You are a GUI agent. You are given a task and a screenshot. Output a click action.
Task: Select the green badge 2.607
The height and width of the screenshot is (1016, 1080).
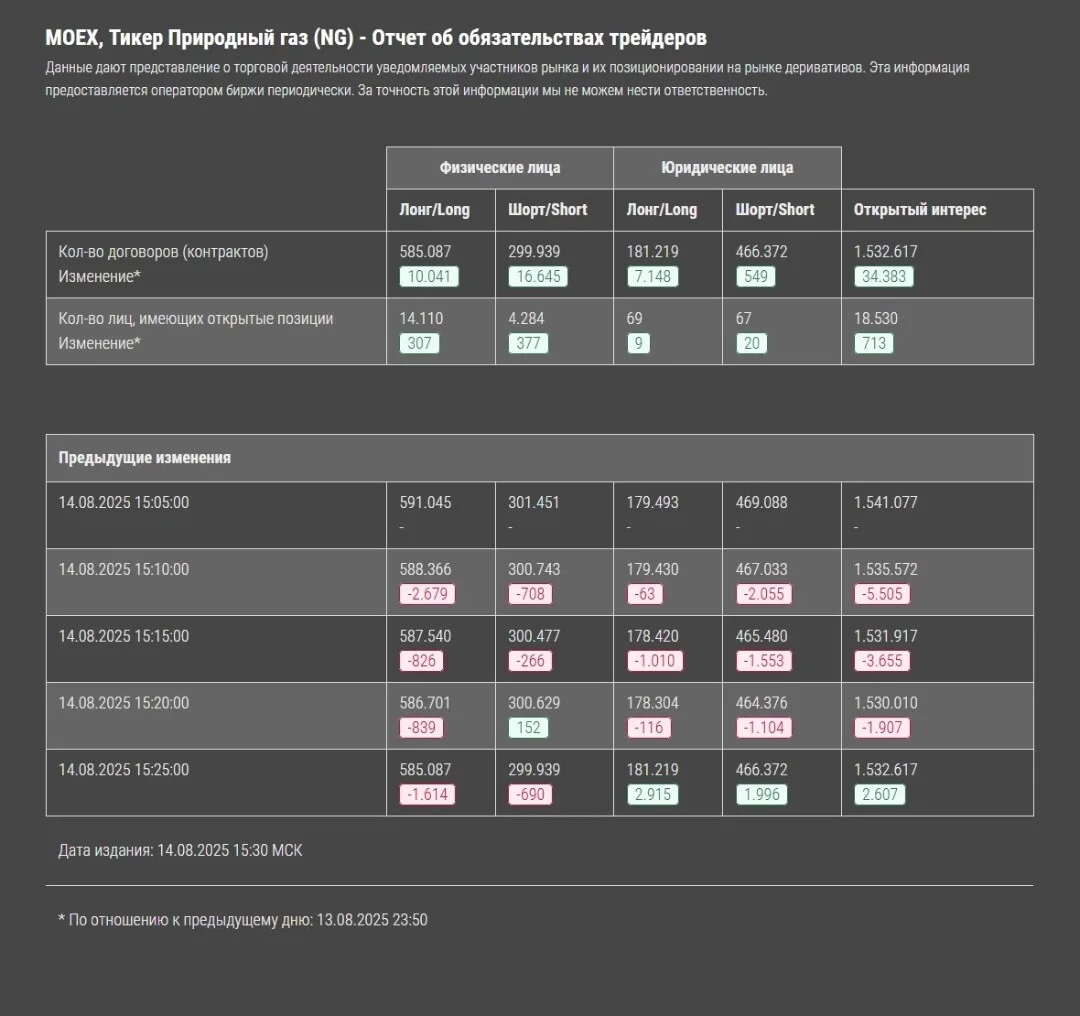tap(880, 794)
